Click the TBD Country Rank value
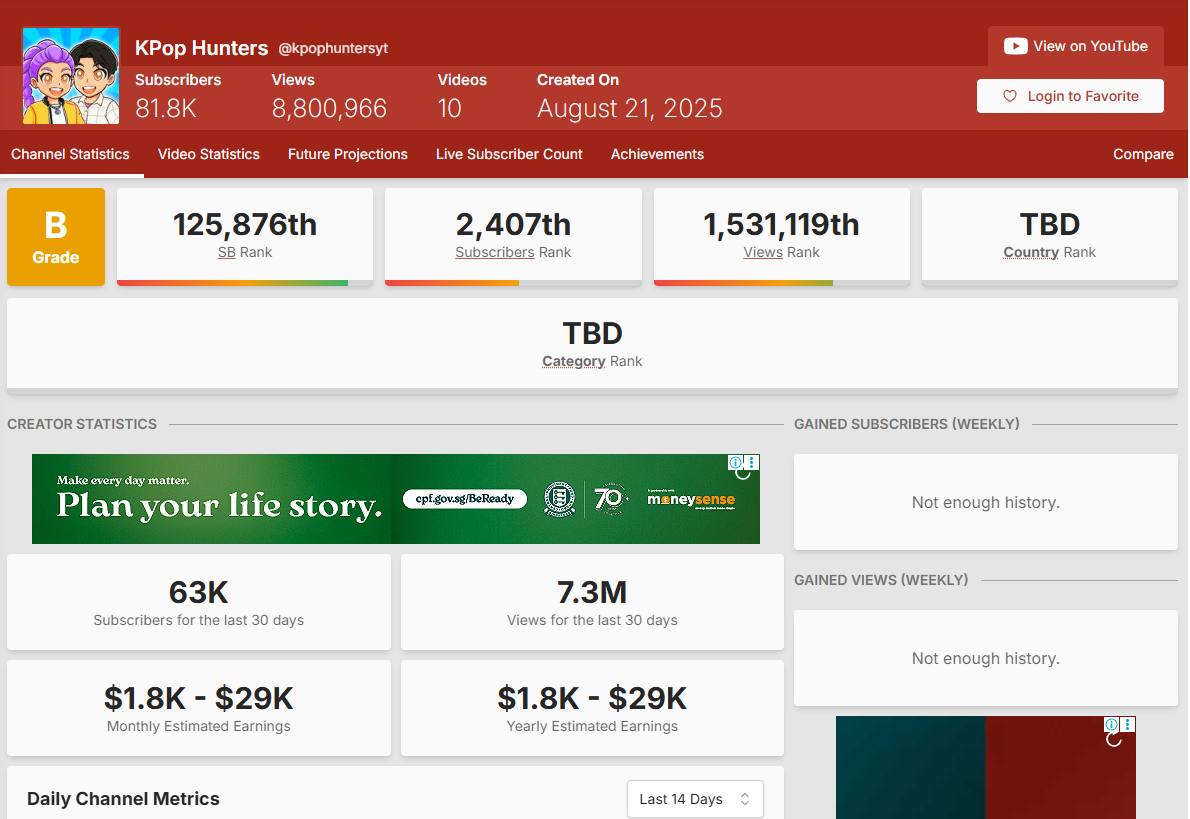The image size is (1190, 819). 1050,225
